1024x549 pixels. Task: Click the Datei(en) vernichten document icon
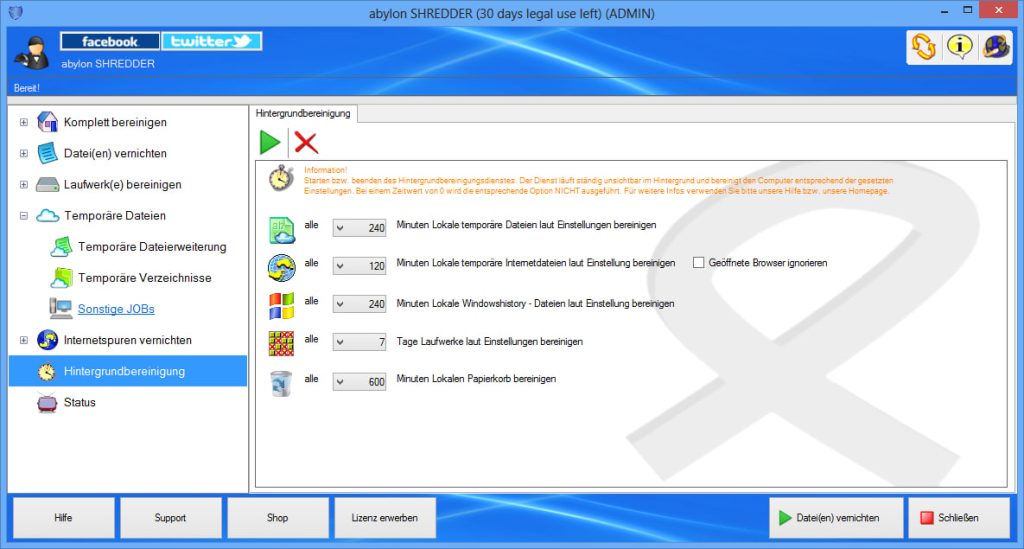(48, 153)
